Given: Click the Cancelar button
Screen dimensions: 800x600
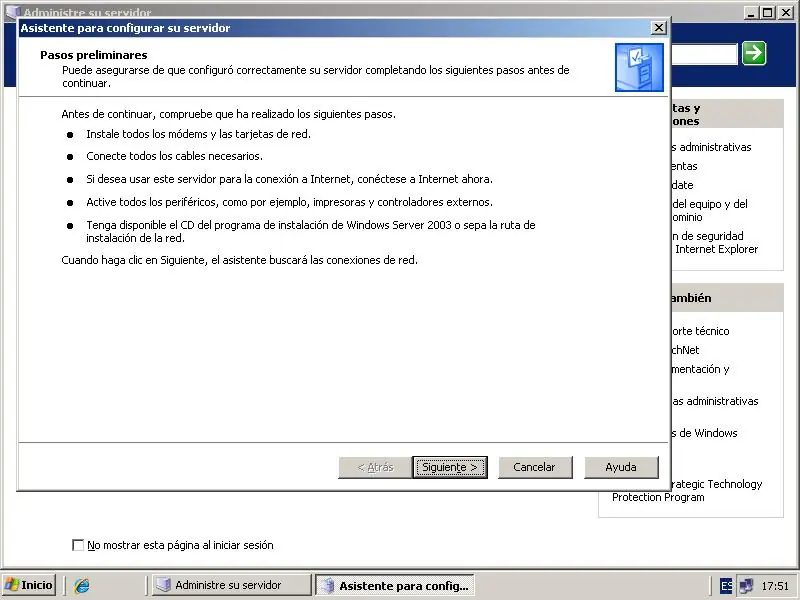Looking at the screenshot, I should 535,467.
